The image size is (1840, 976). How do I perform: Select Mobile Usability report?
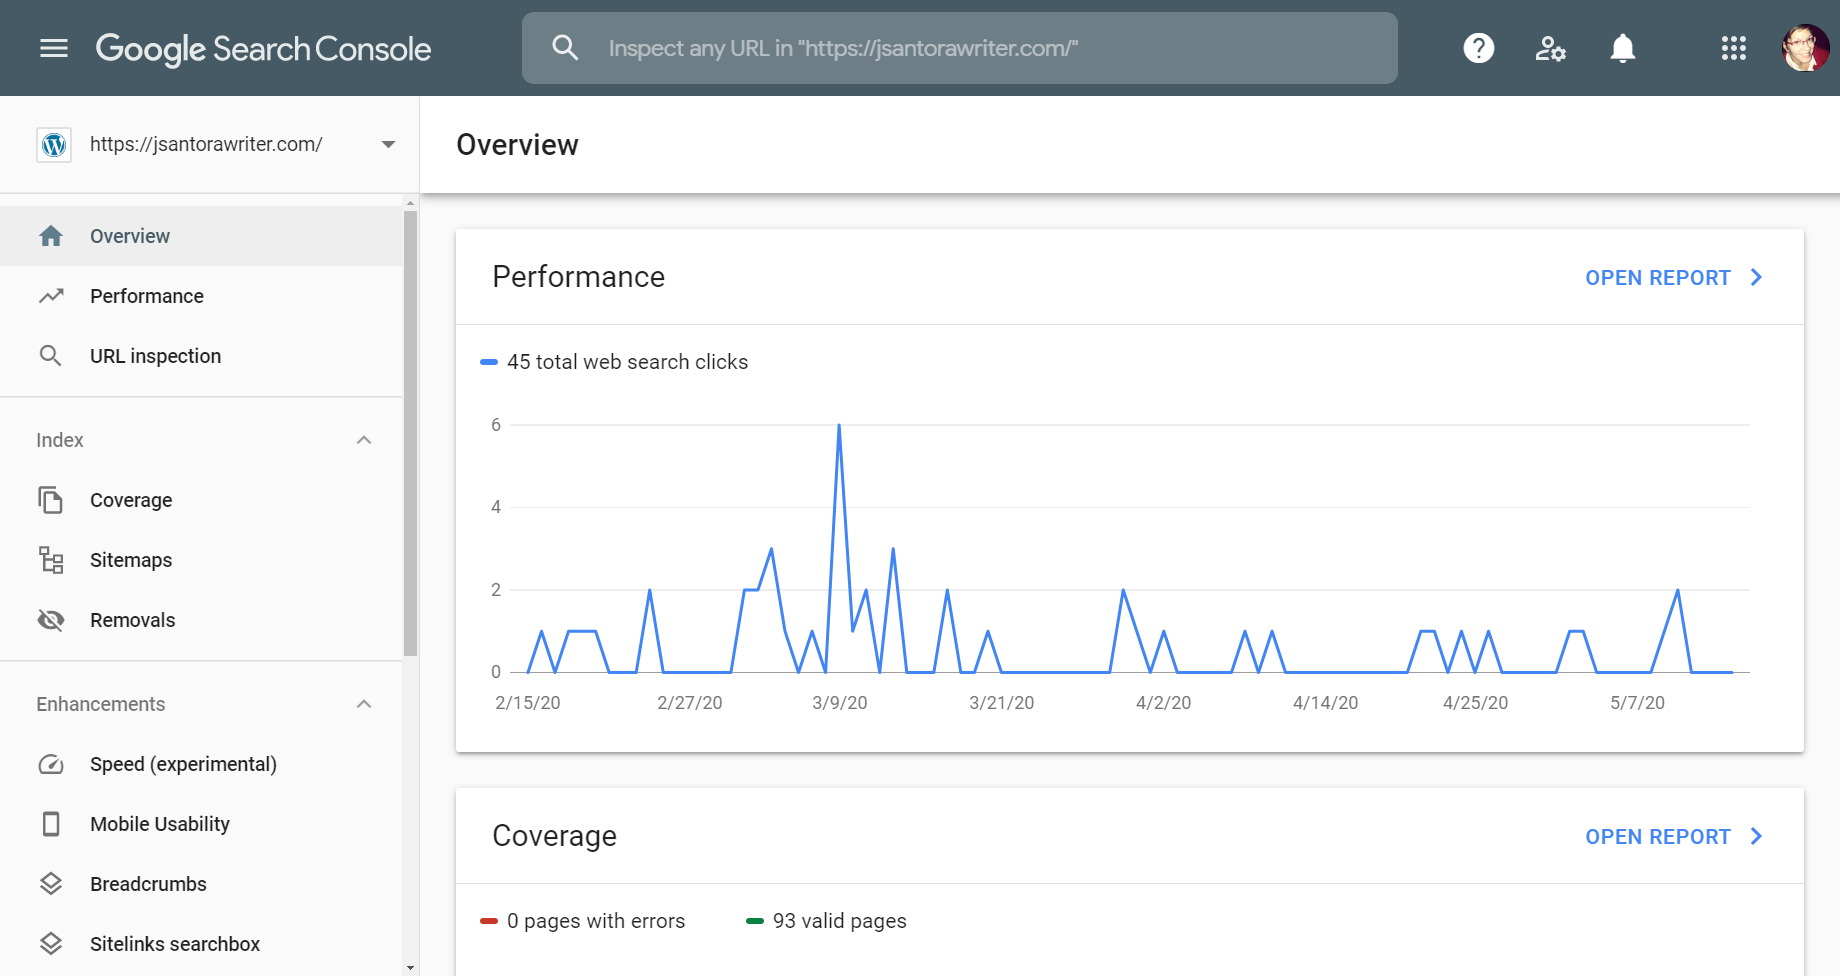160,823
